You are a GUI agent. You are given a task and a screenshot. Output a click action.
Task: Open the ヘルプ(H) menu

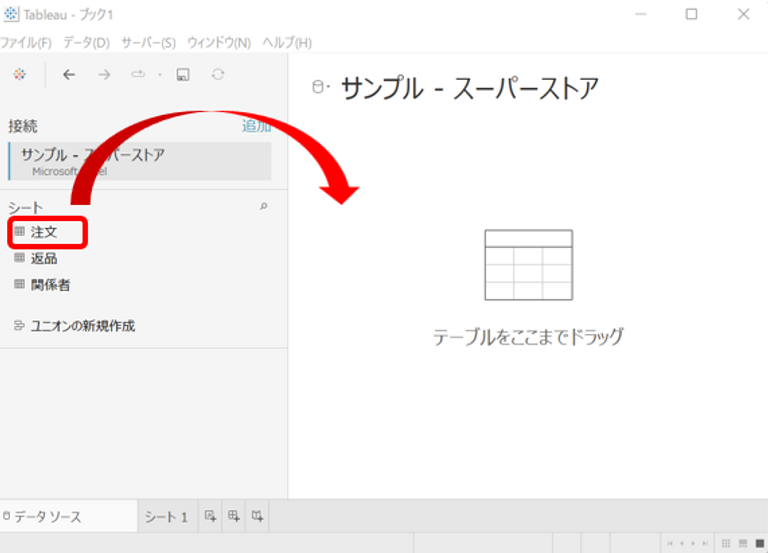click(x=287, y=43)
